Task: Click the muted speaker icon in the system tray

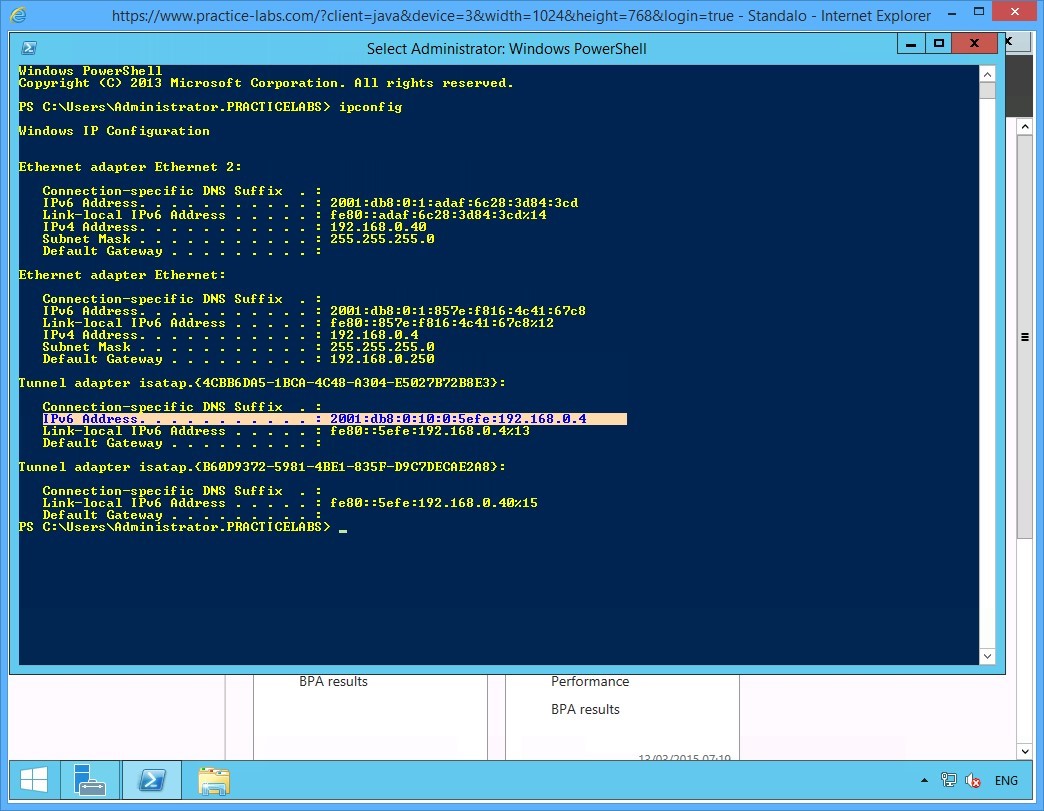Action: tap(972, 780)
